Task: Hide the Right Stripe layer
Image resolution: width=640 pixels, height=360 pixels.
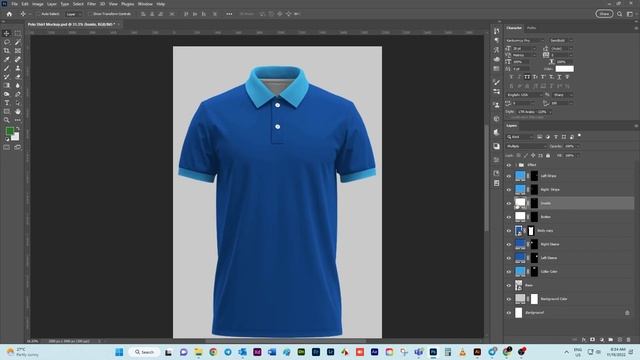Action: 509,190
